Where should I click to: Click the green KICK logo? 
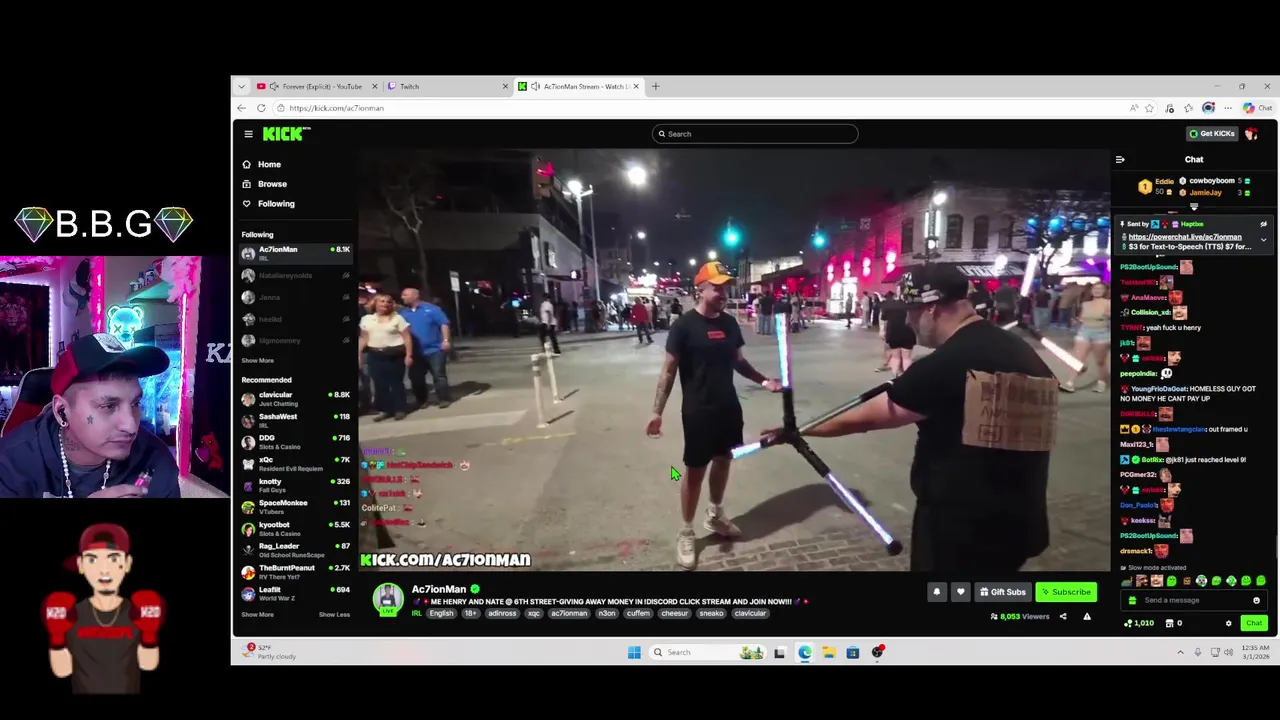click(x=285, y=134)
